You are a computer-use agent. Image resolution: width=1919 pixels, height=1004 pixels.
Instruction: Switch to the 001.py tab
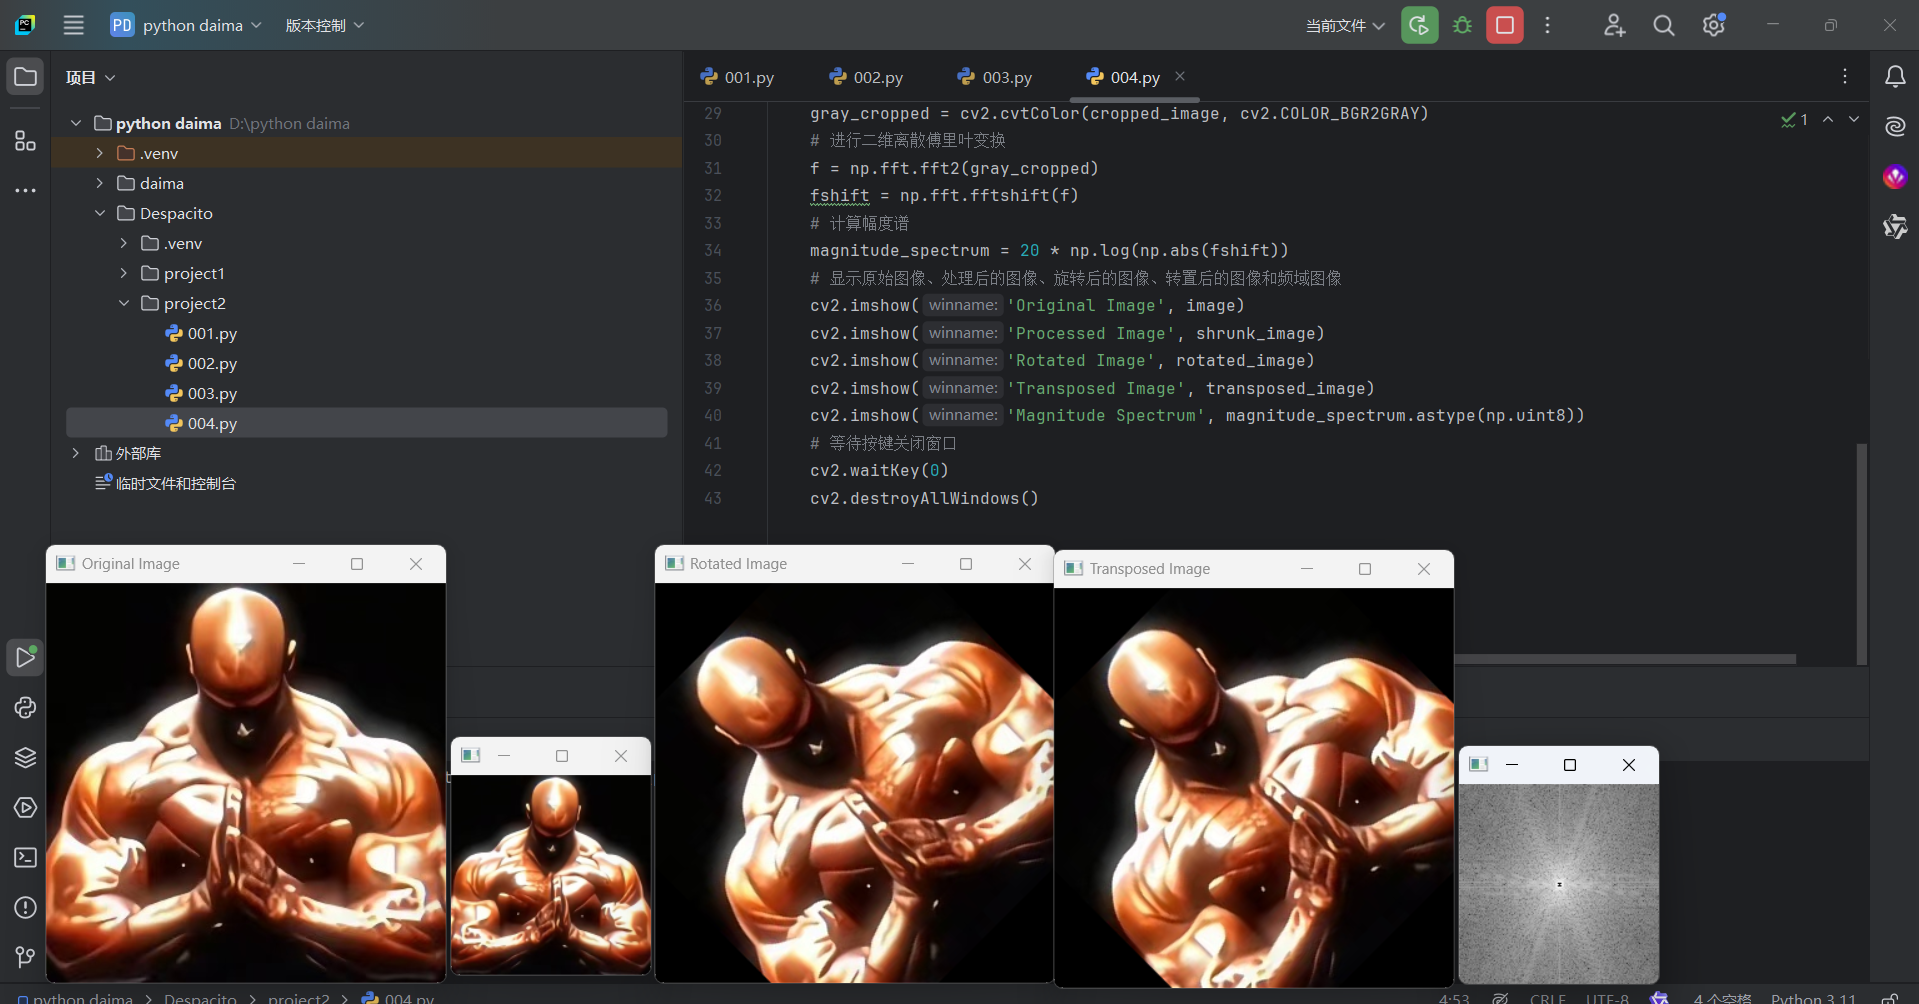pyautogui.click(x=737, y=77)
